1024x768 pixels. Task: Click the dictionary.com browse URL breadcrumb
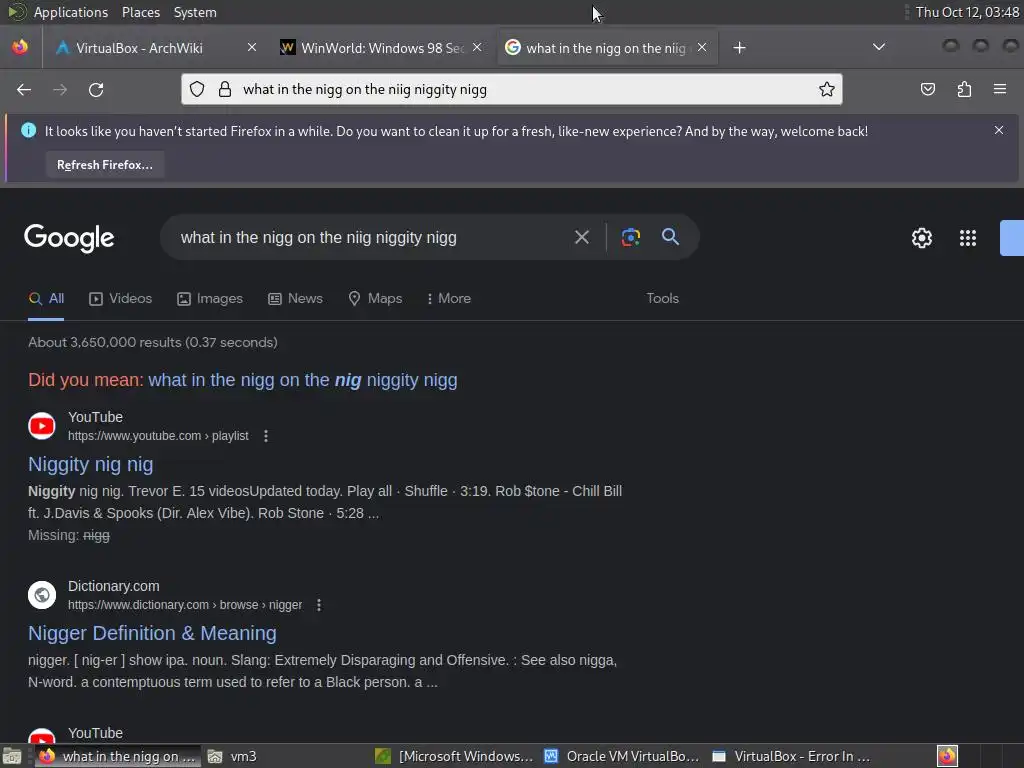click(x=185, y=605)
